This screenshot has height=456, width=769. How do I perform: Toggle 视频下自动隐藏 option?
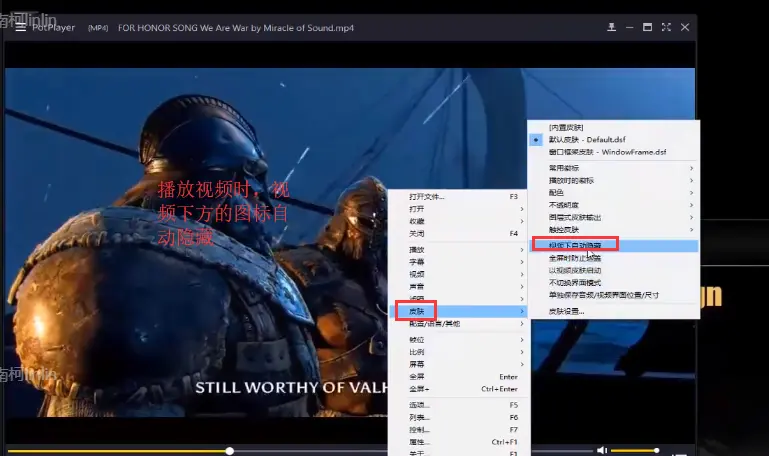pyautogui.click(x=614, y=245)
